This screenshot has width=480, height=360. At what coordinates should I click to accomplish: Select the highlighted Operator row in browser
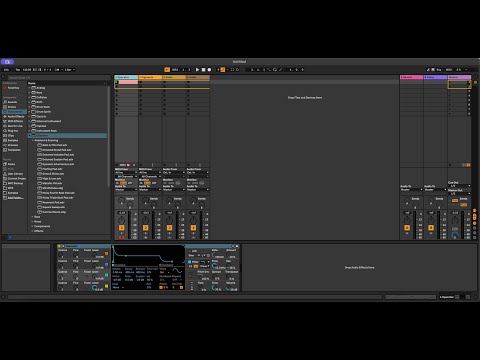point(67,136)
